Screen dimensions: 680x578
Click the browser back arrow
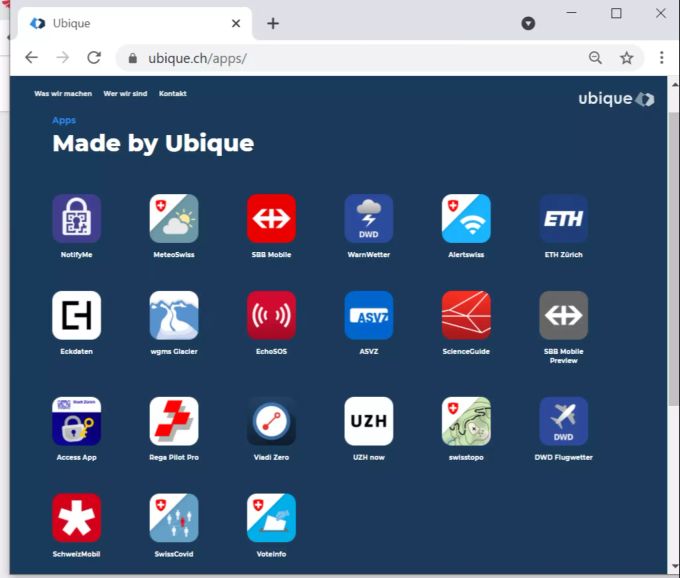coord(31,58)
